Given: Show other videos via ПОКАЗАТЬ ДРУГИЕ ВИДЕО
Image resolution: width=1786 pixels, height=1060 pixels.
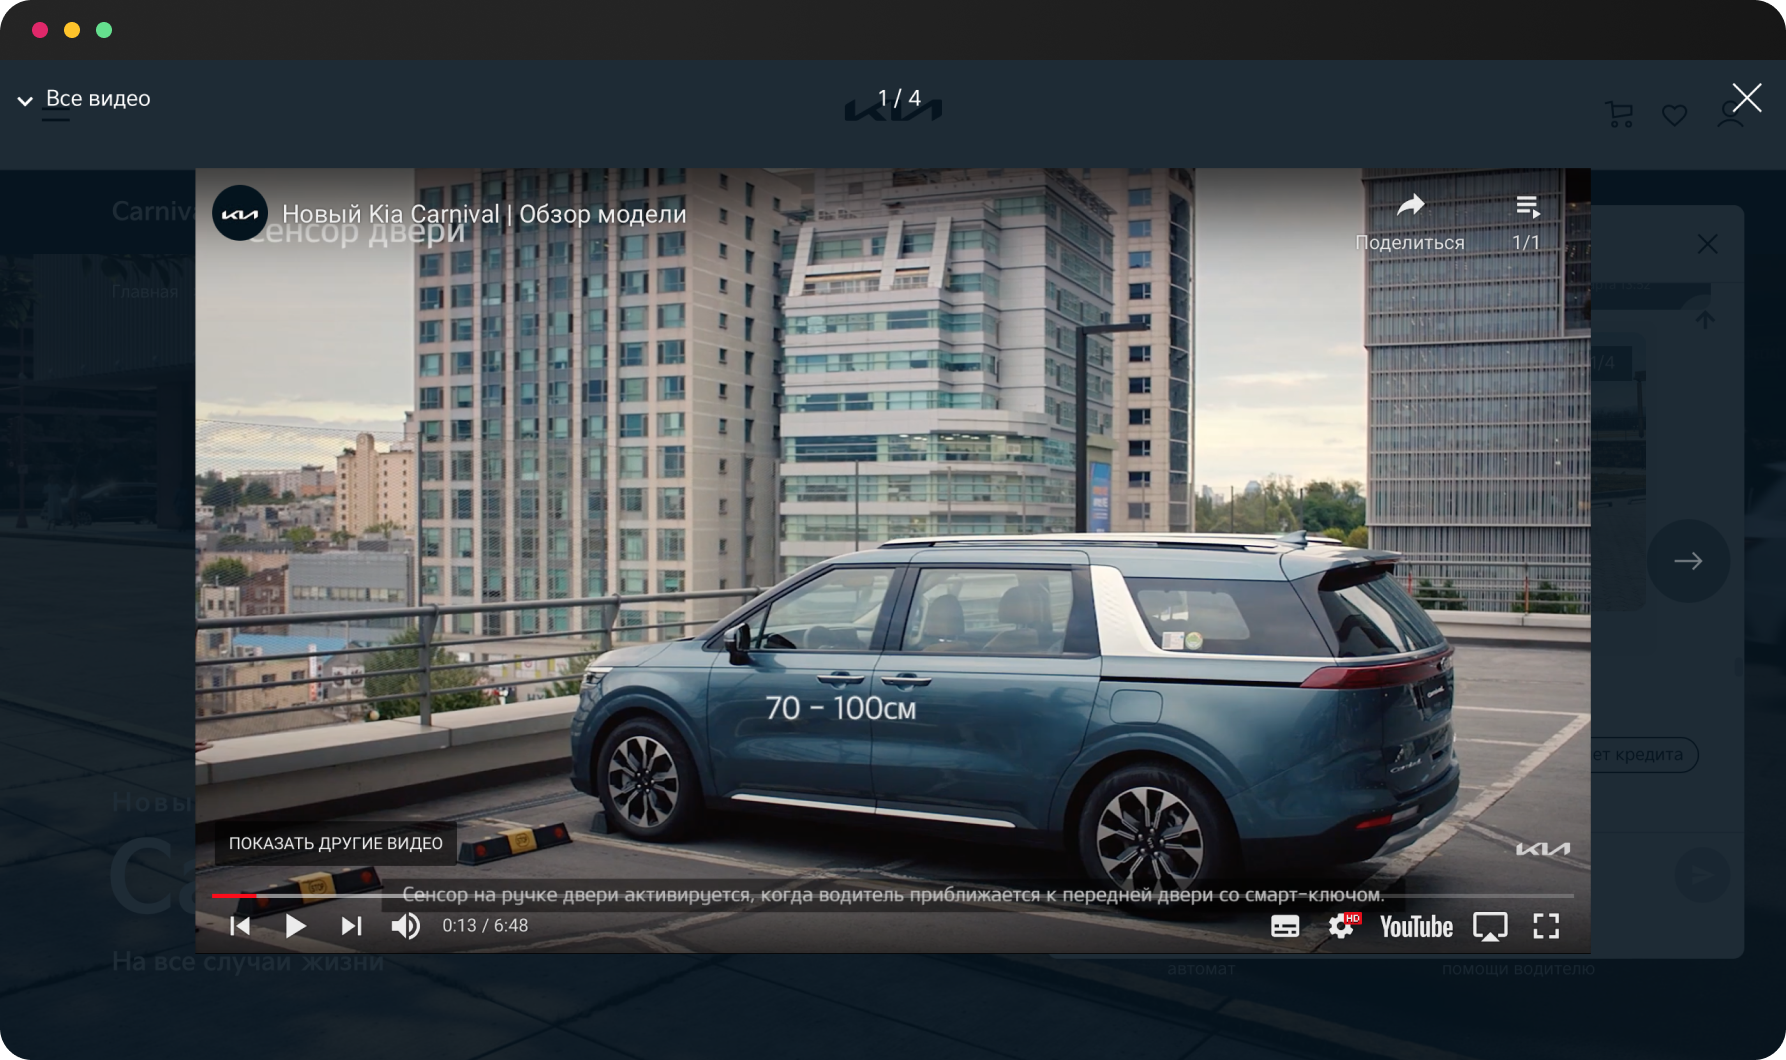Looking at the screenshot, I should pyautogui.click(x=336, y=843).
